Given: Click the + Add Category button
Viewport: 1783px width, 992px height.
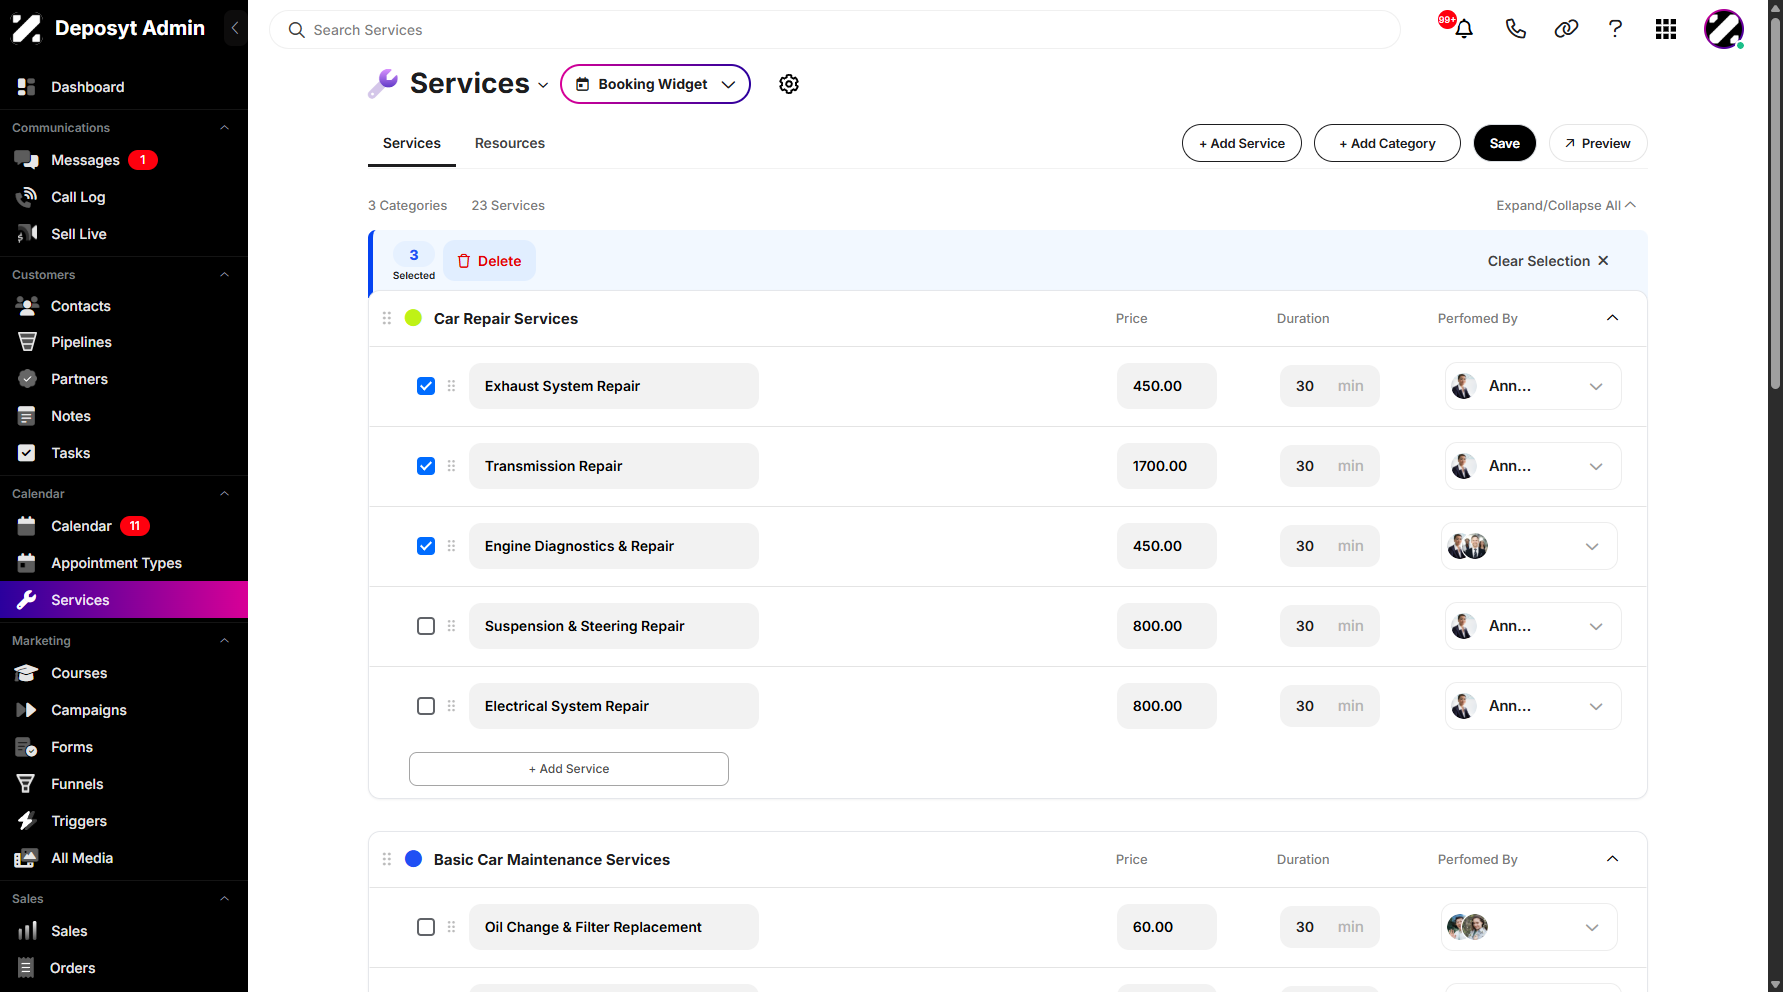Looking at the screenshot, I should pos(1387,143).
